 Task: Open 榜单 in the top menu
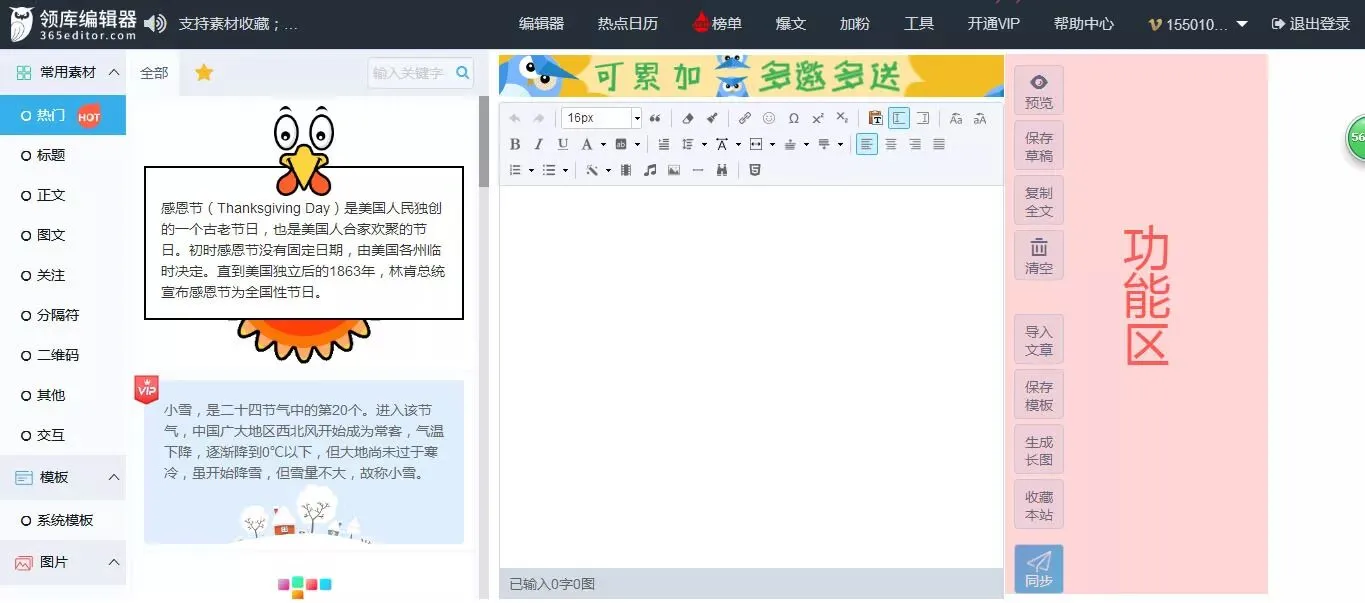point(717,24)
